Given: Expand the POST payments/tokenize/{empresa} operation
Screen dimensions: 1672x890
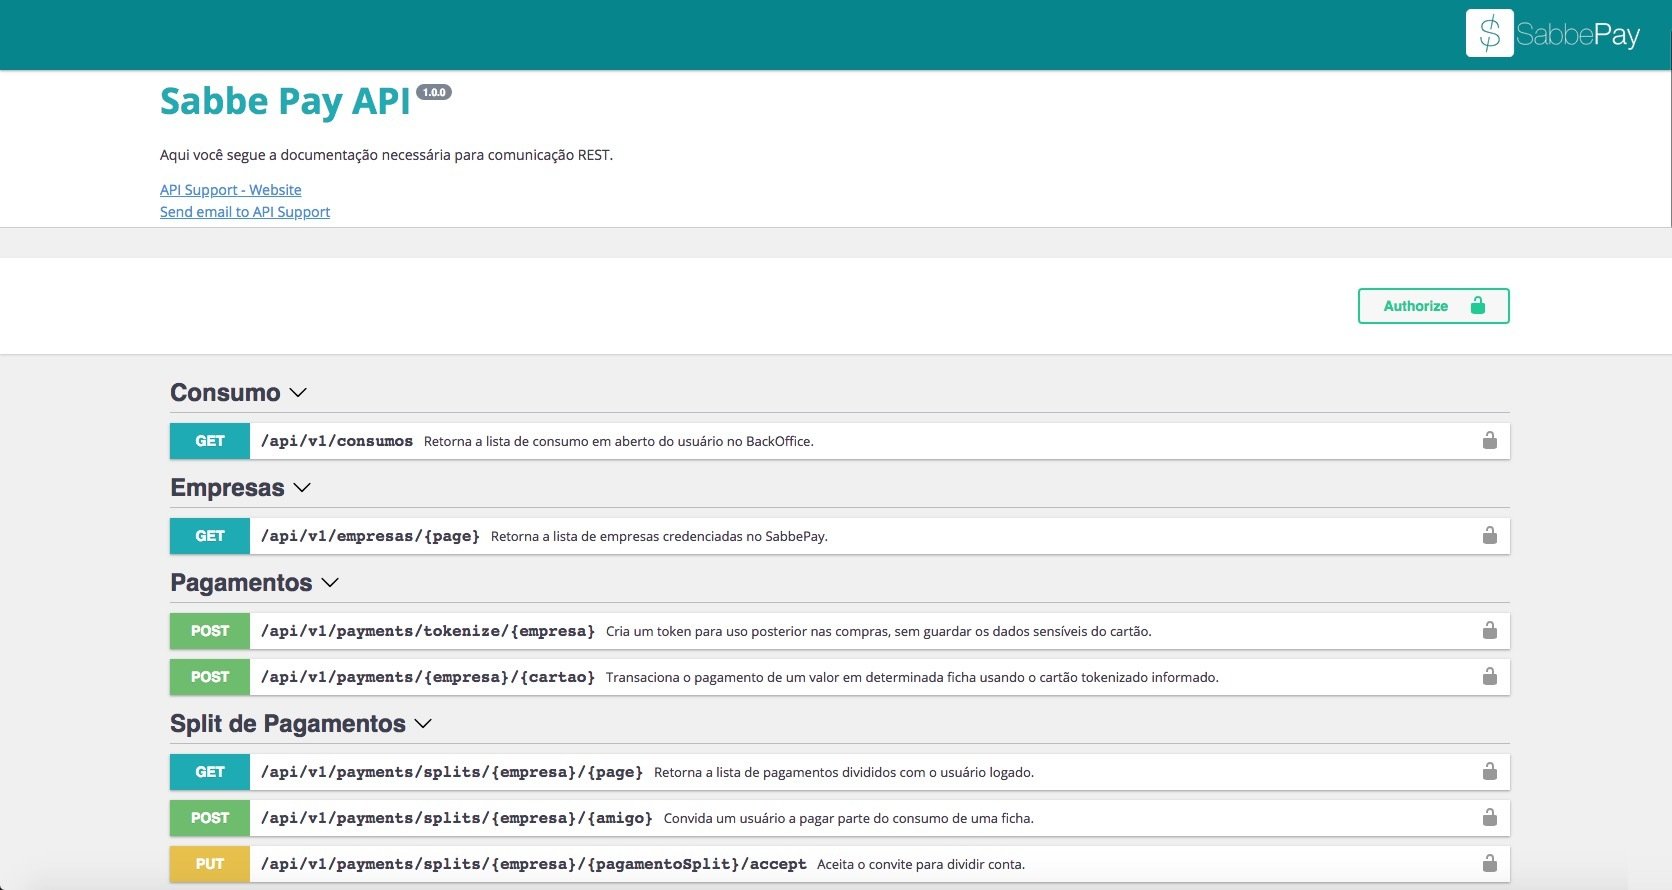Looking at the screenshot, I should (840, 631).
